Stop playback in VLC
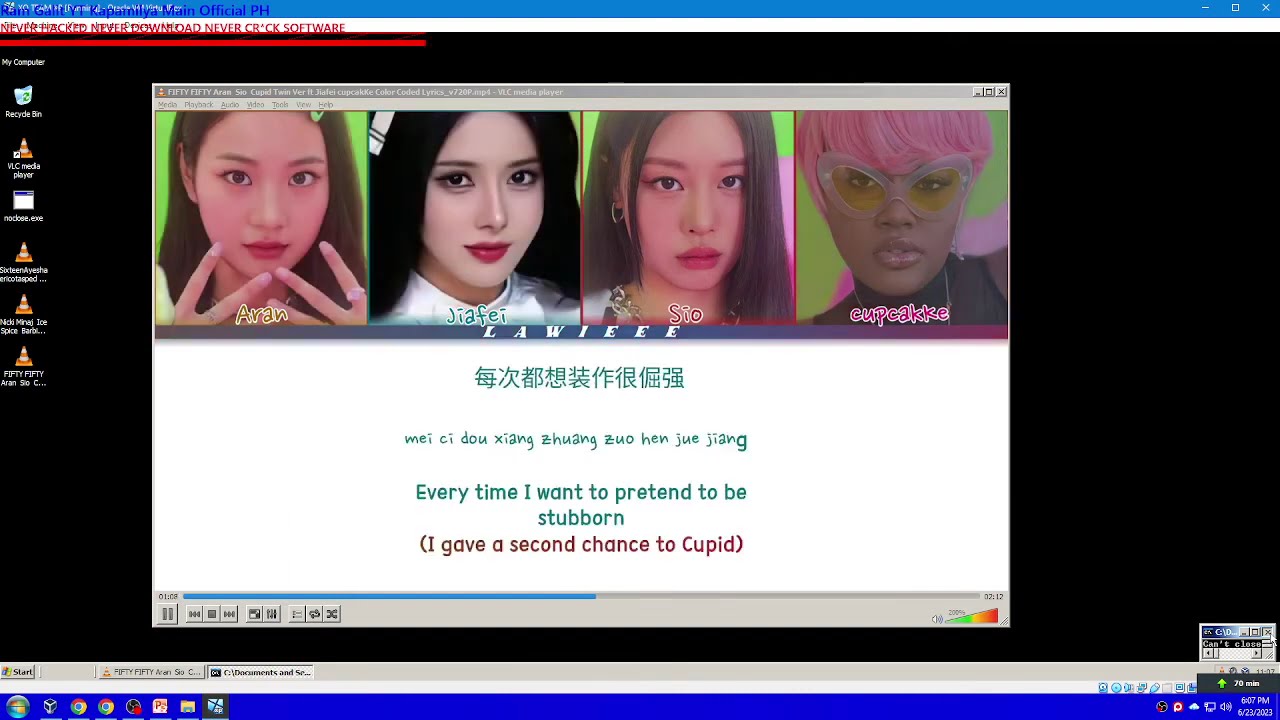Viewport: 1280px width, 720px height. (212, 614)
